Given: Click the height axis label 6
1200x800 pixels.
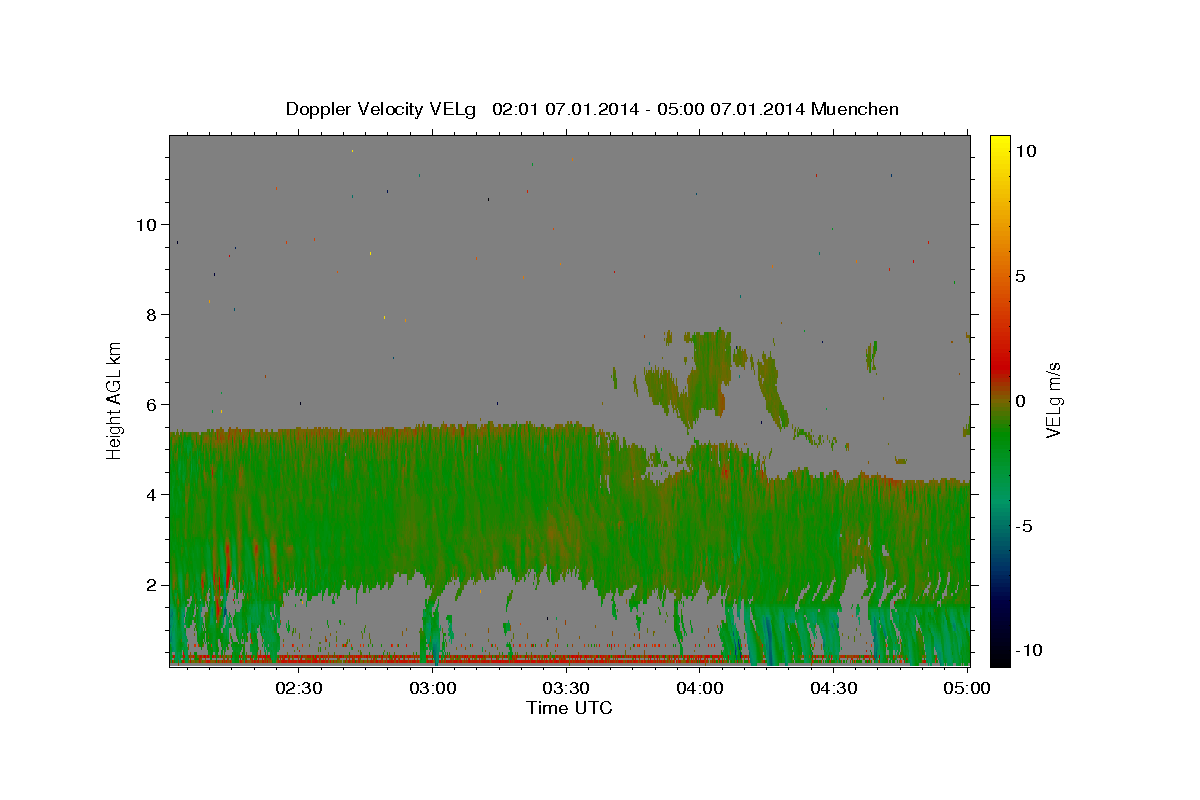Looking at the screenshot, I should [152, 404].
